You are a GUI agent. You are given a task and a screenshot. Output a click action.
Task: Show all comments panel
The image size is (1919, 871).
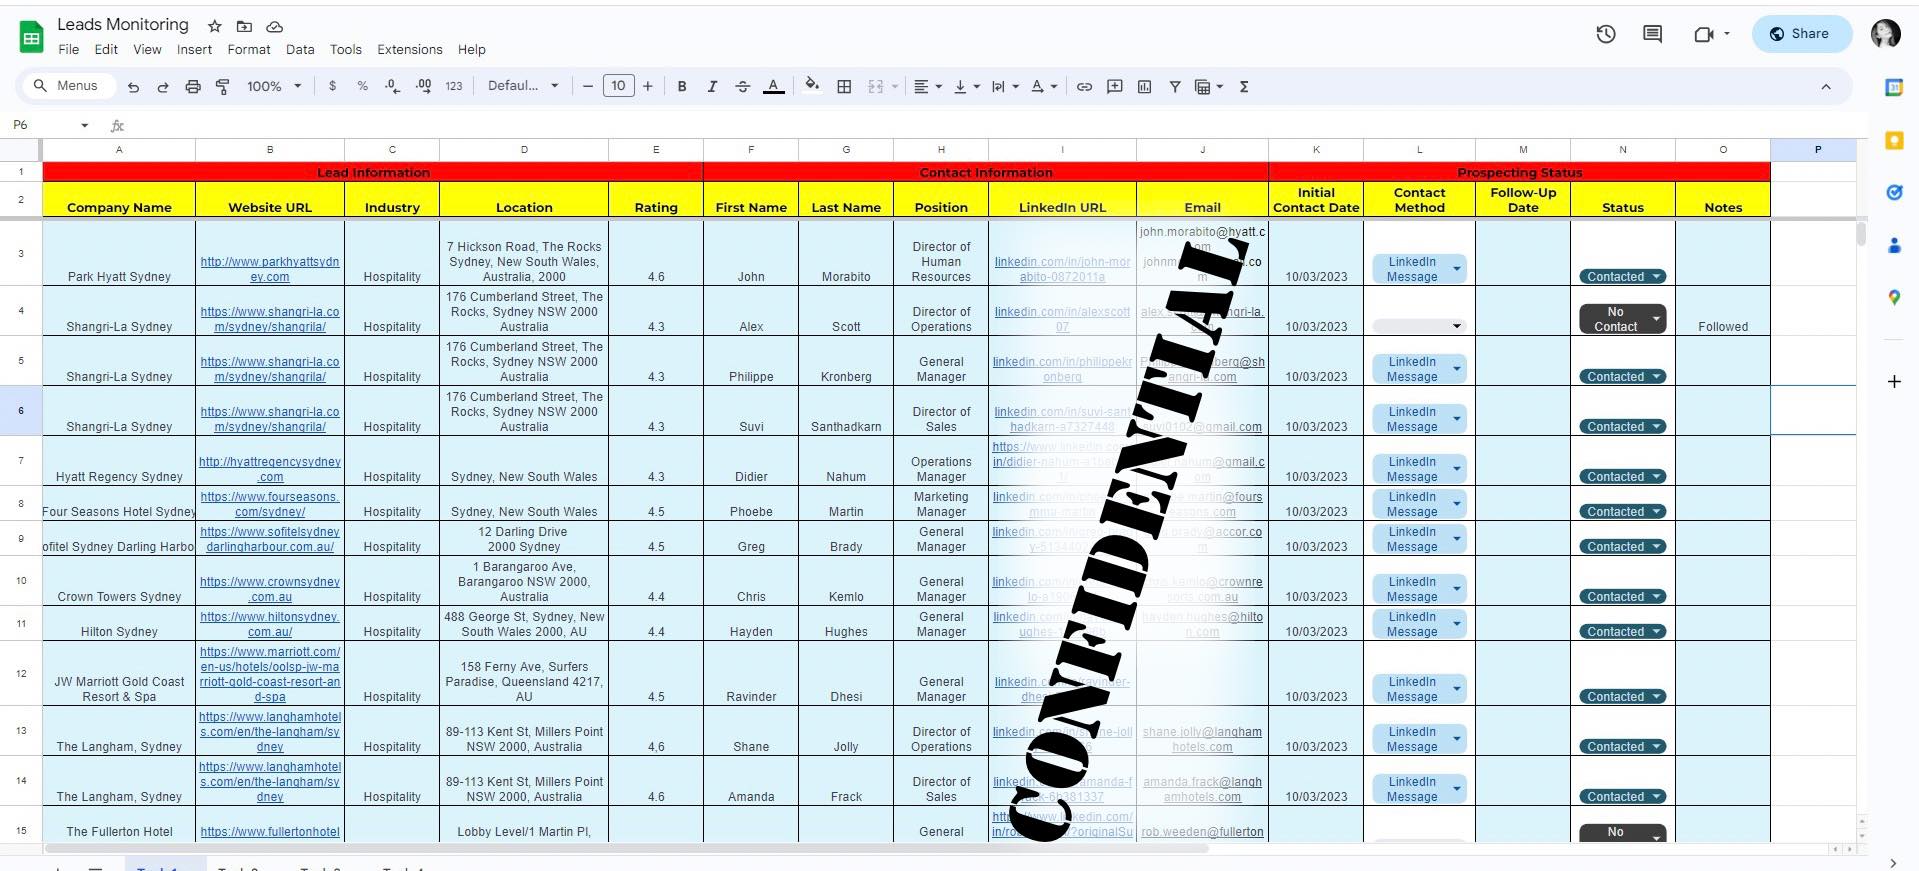[1652, 34]
